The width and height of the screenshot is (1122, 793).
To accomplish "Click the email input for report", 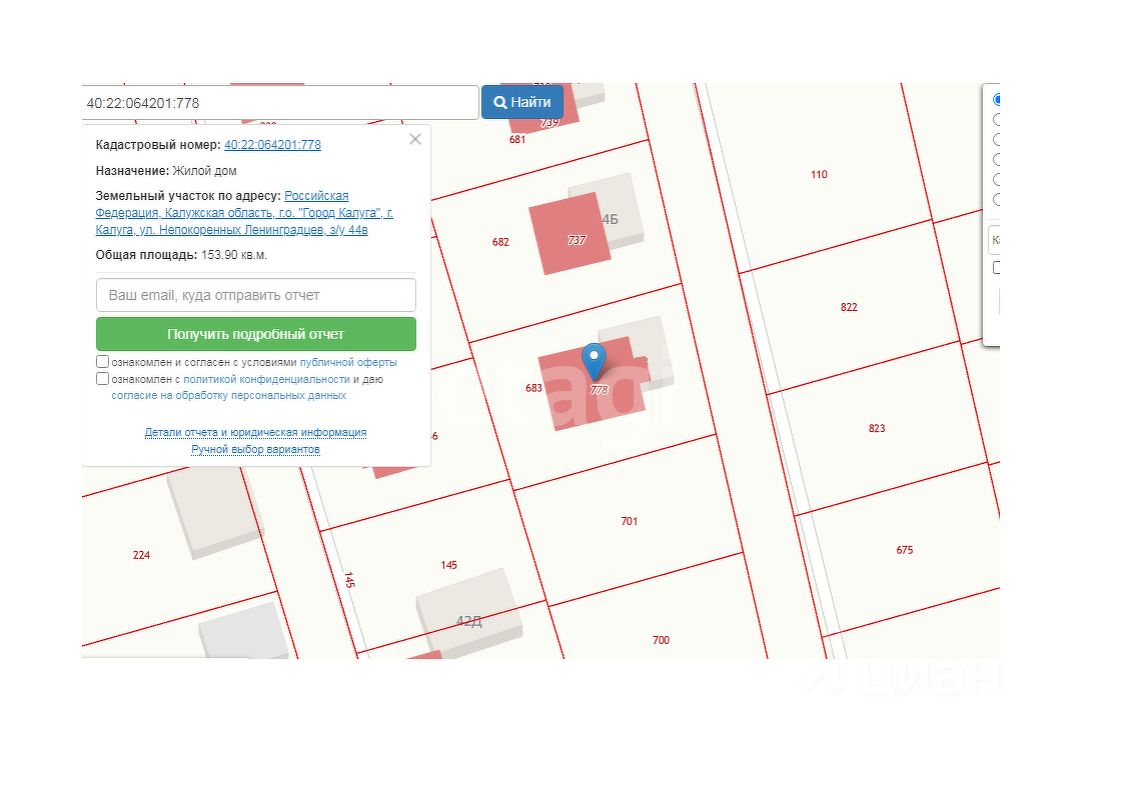I will tap(256, 295).
